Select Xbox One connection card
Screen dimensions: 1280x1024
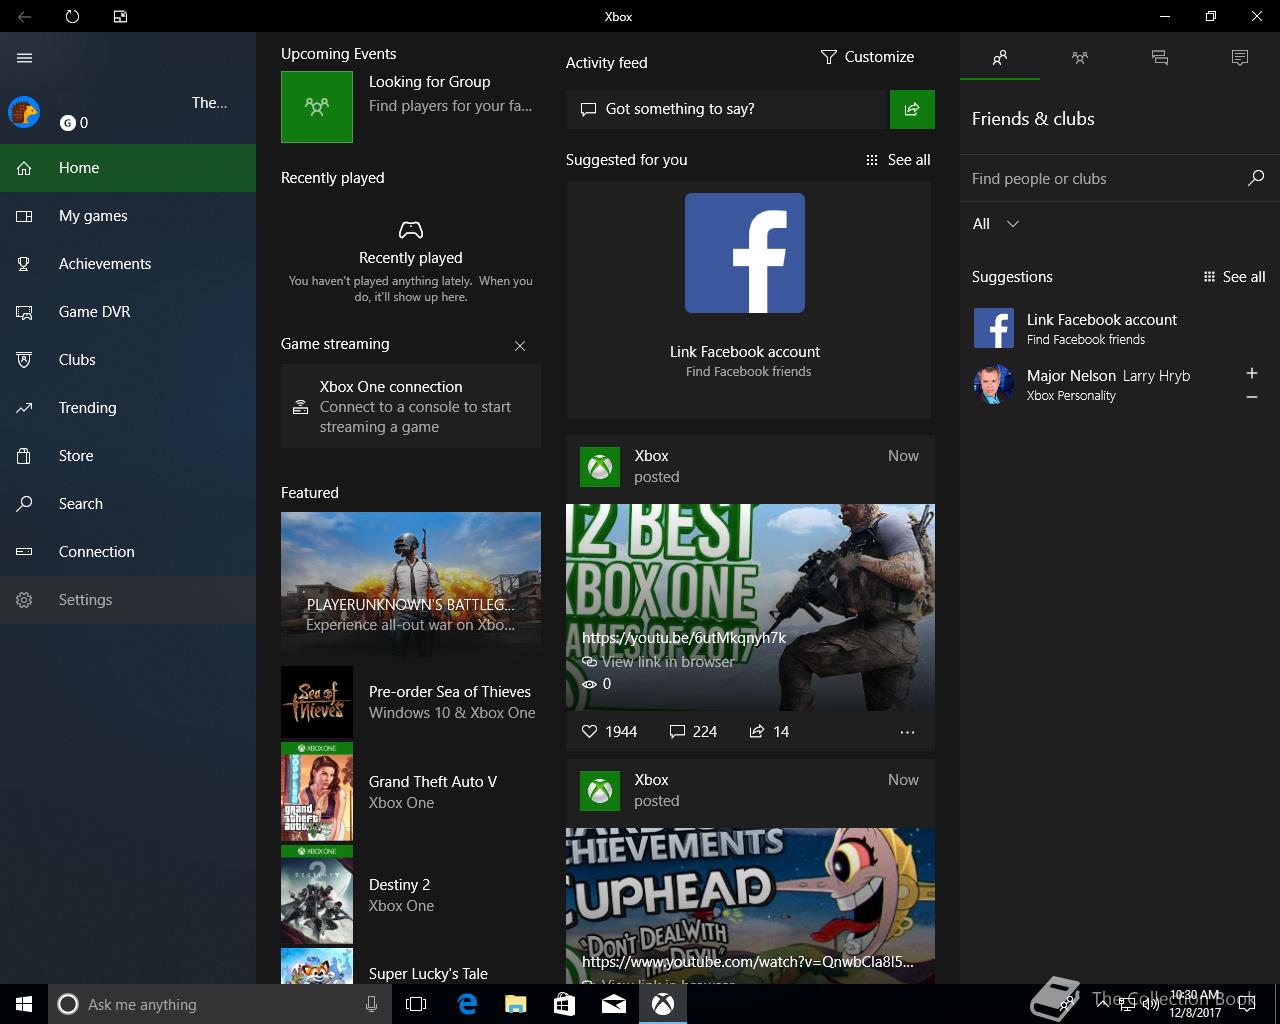tap(411, 406)
